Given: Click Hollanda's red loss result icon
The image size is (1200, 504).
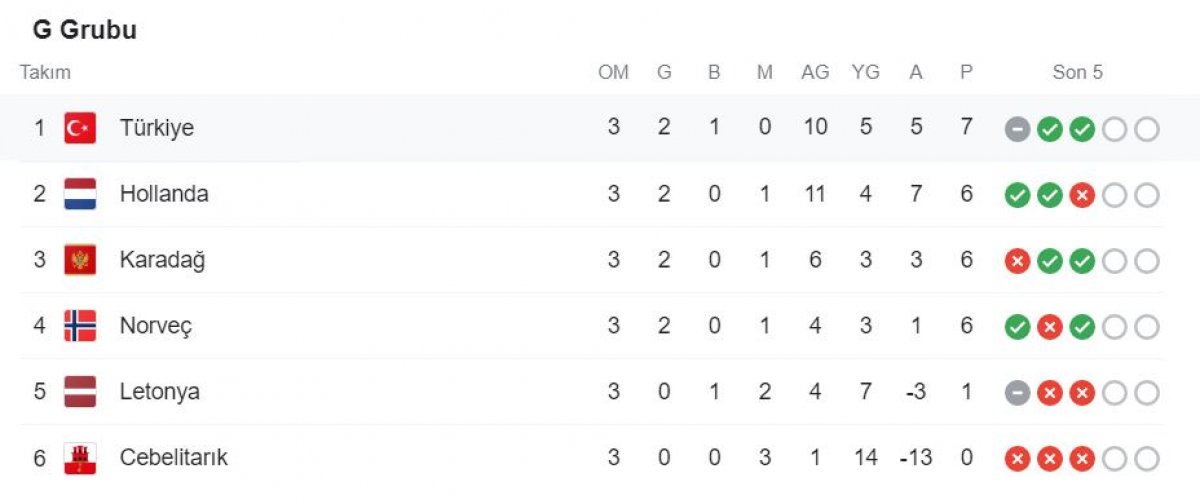Looking at the screenshot, I should [1081, 195].
